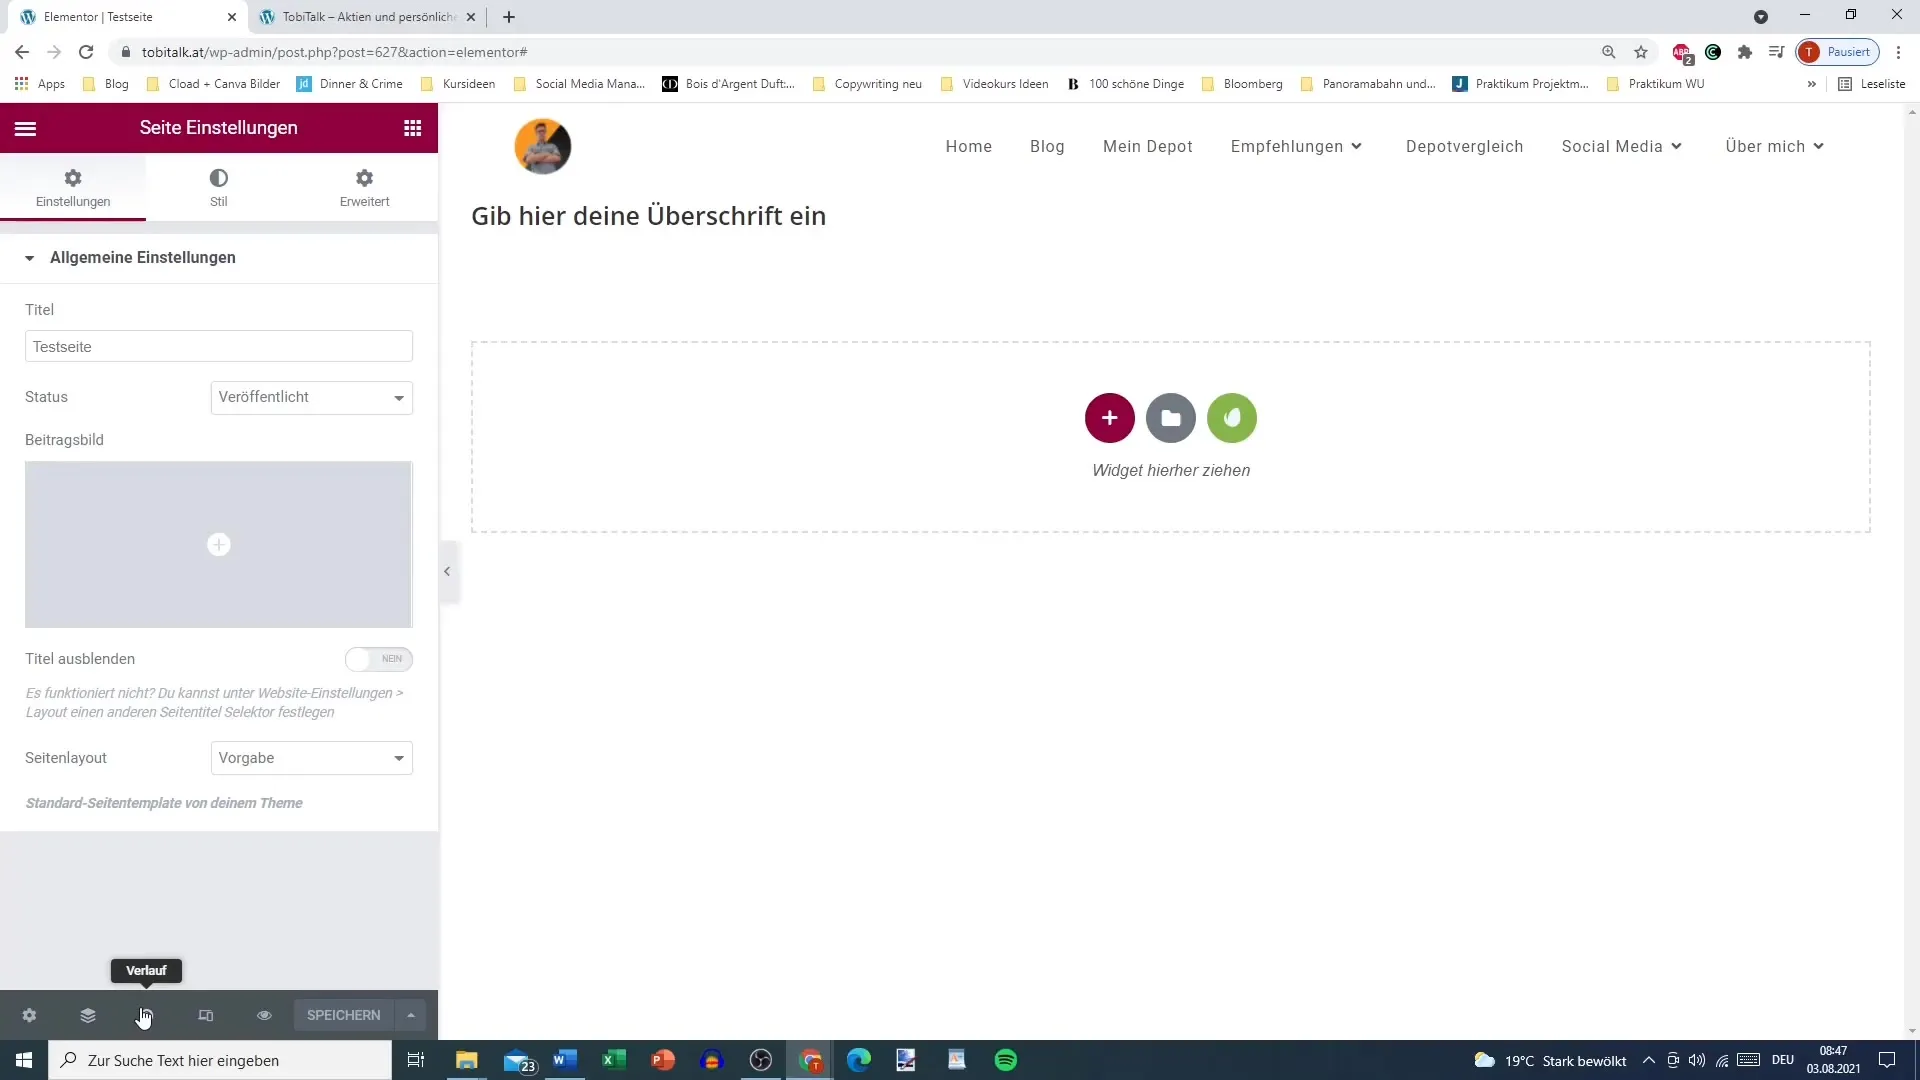This screenshot has width=1920, height=1080.
Task: Click the SPEICHERN button
Action: point(344,1015)
